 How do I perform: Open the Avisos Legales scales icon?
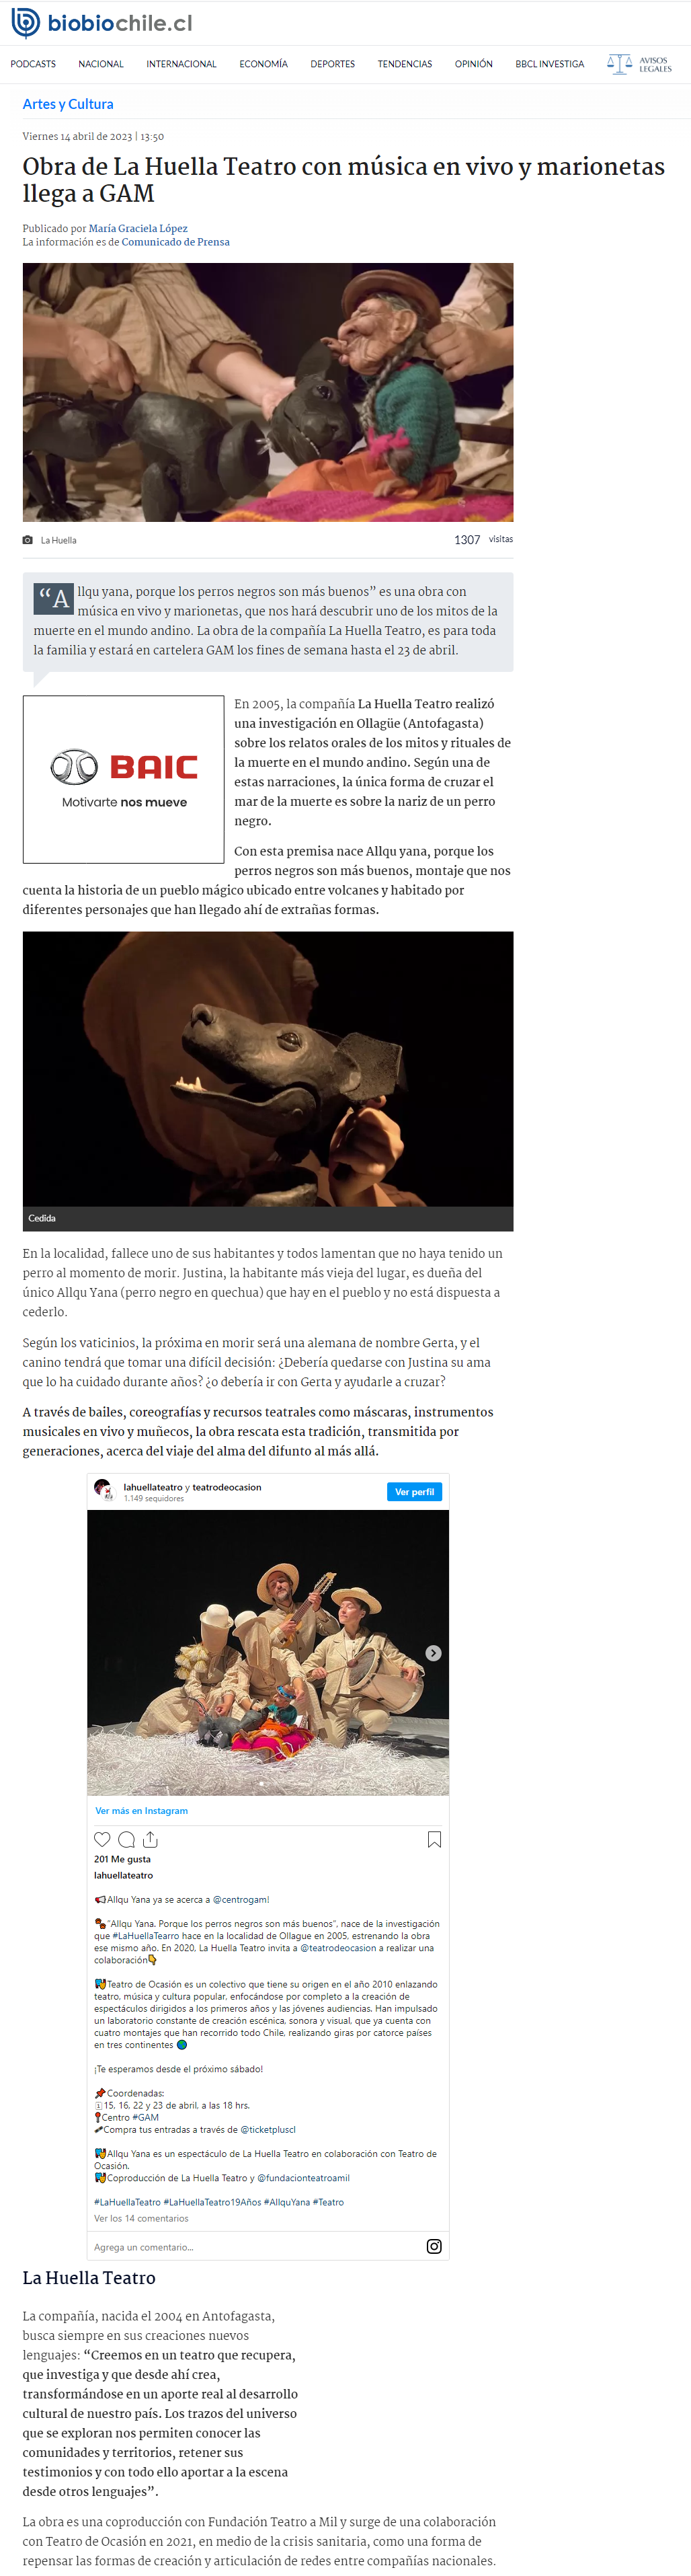[619, 64]
